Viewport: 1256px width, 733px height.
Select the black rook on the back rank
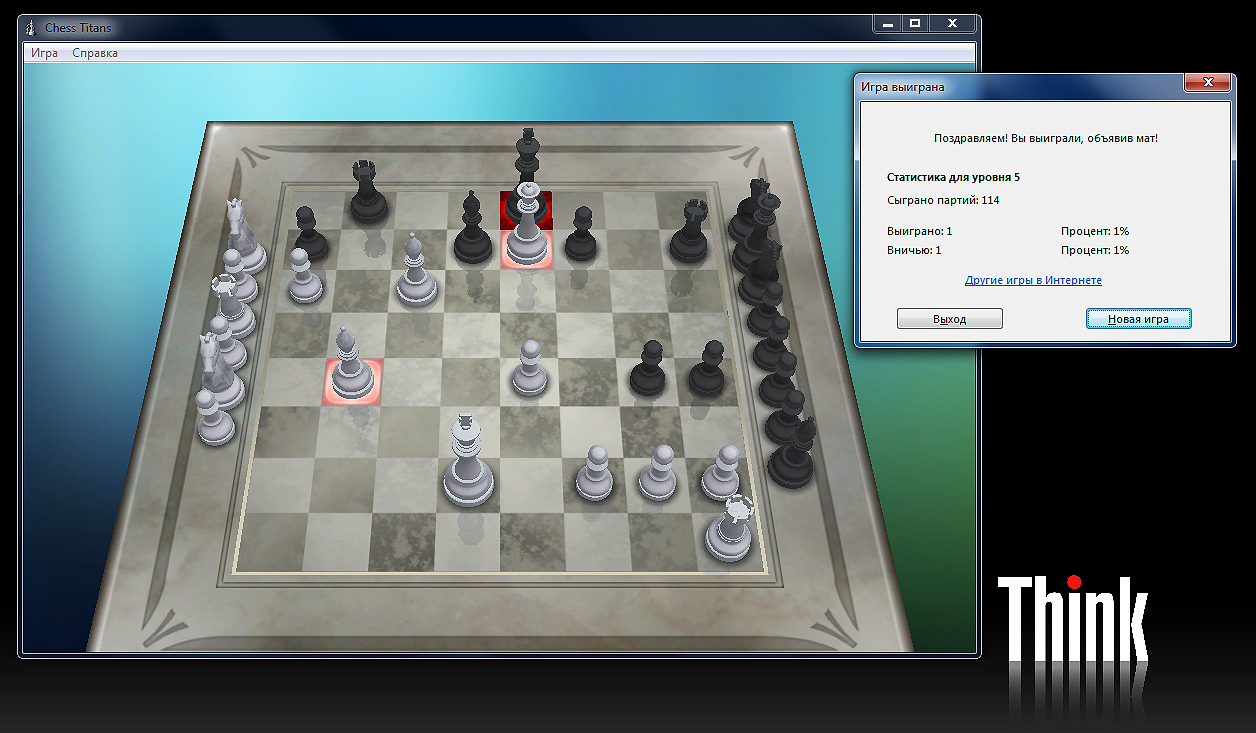point(369,193)
